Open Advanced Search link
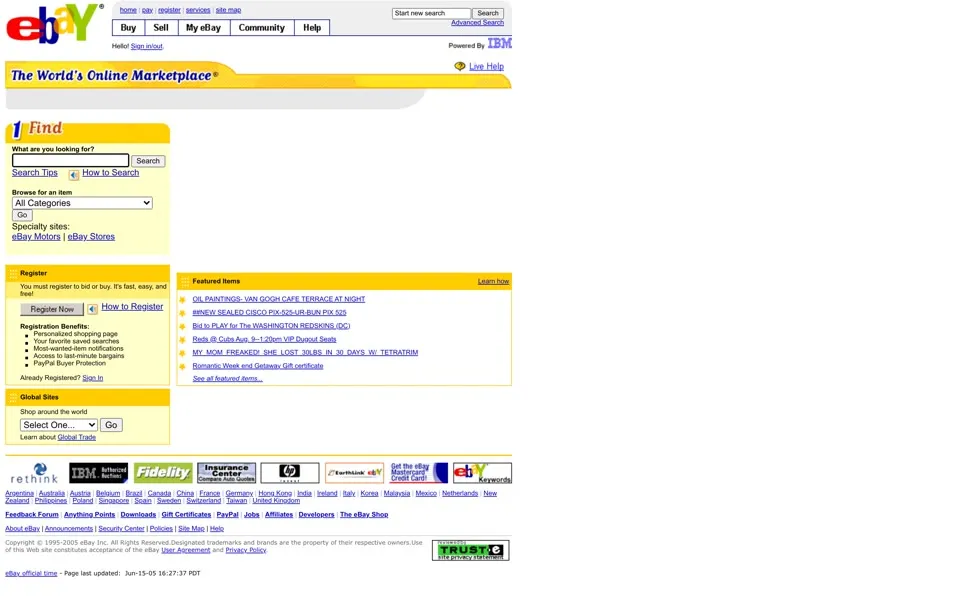Viewport: 960px width, 600px height. click(477, 23)
